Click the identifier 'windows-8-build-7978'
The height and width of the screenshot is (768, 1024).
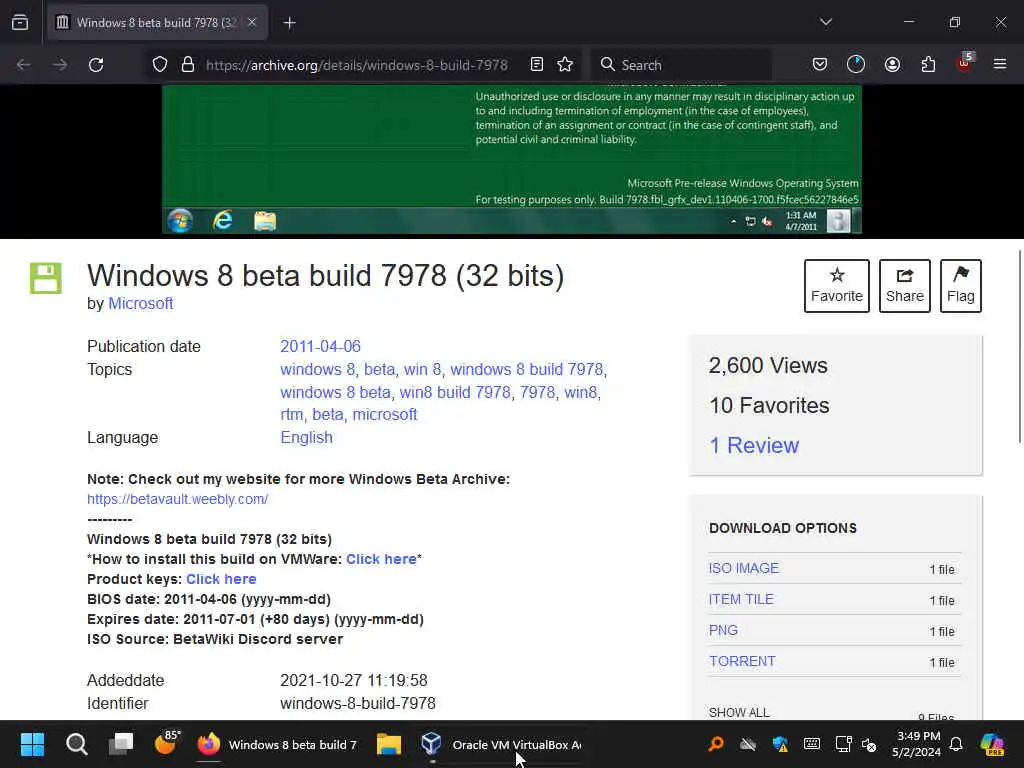pos(357,703)
